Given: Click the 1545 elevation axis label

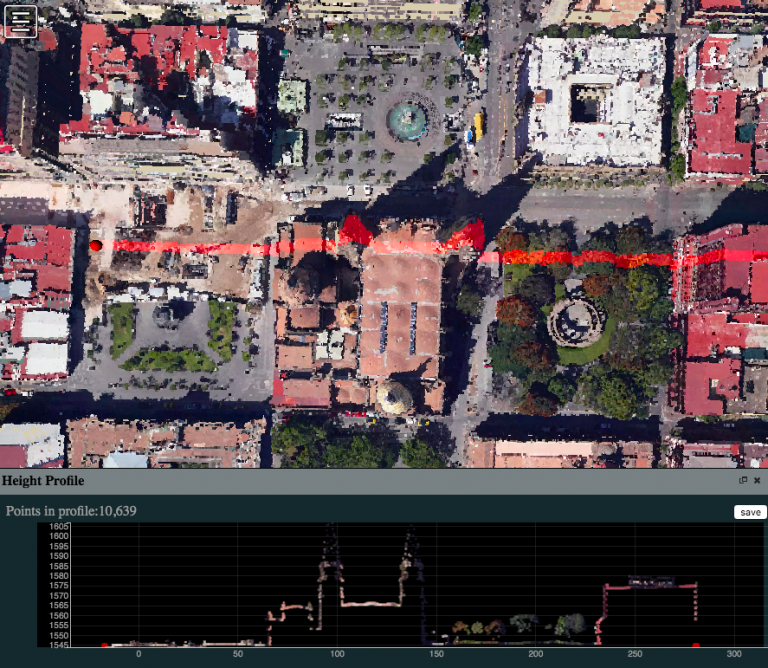Looking at the screenshot, I should (x=59, y=645).
